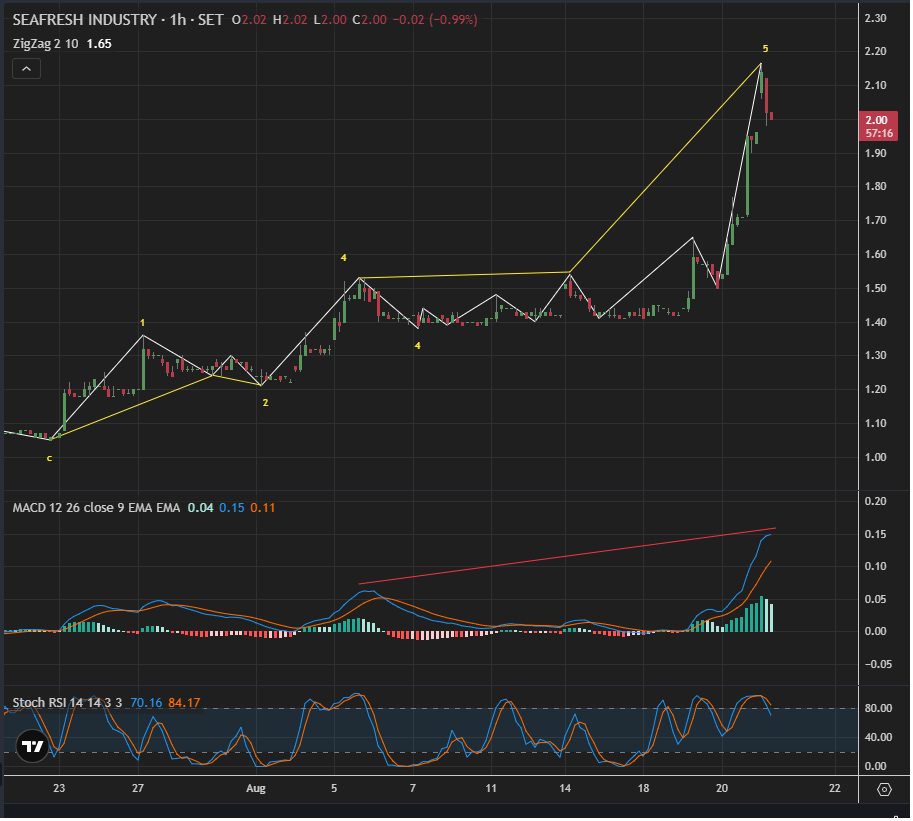Click the 23 date on time axis
Screen dimensions: 913x821
pos(59,790)
